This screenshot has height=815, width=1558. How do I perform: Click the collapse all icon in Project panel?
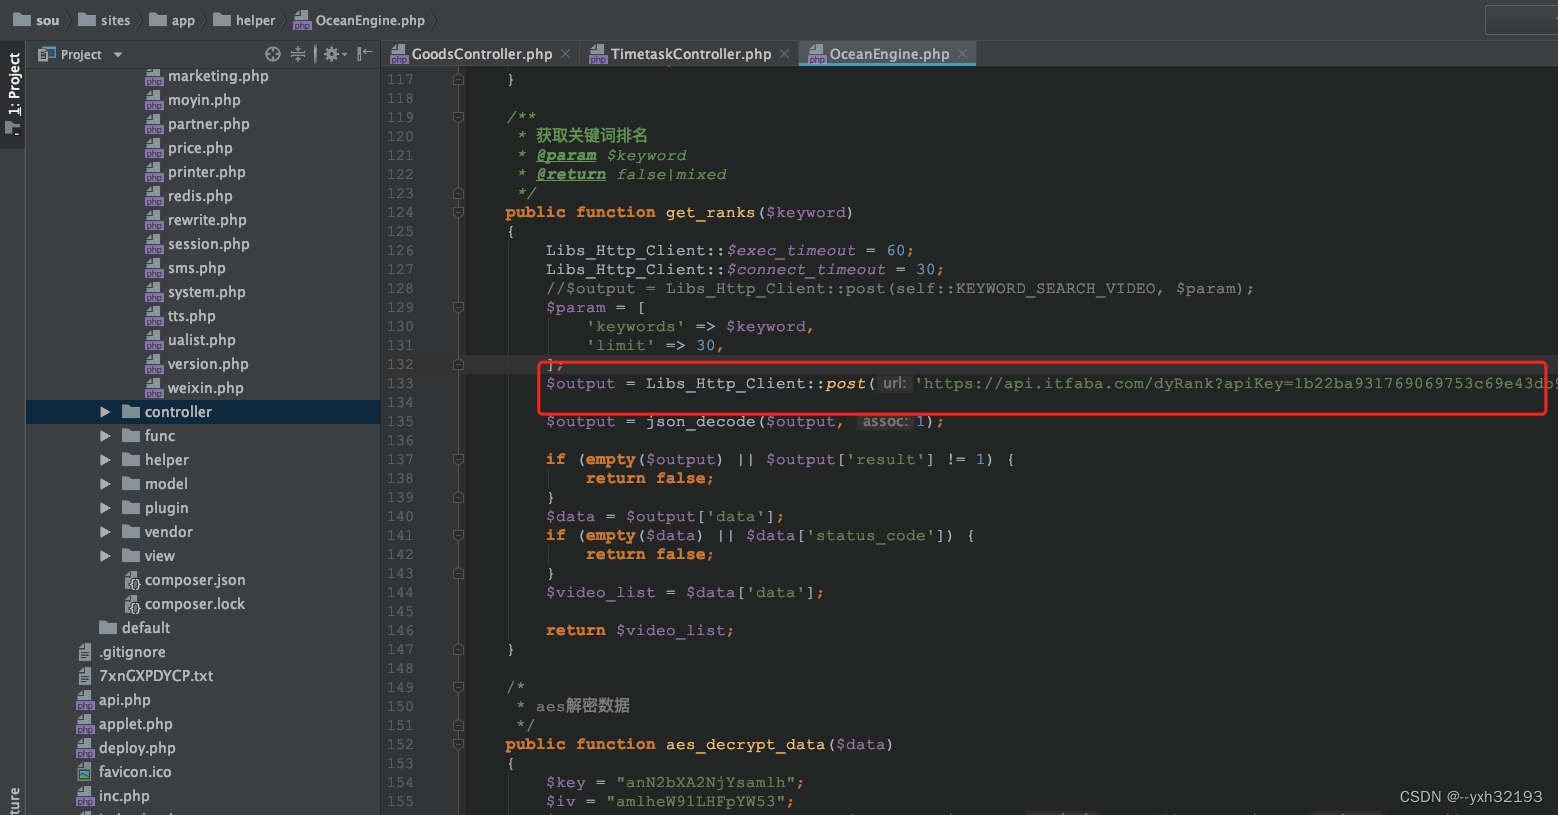(x=298, y=54)
